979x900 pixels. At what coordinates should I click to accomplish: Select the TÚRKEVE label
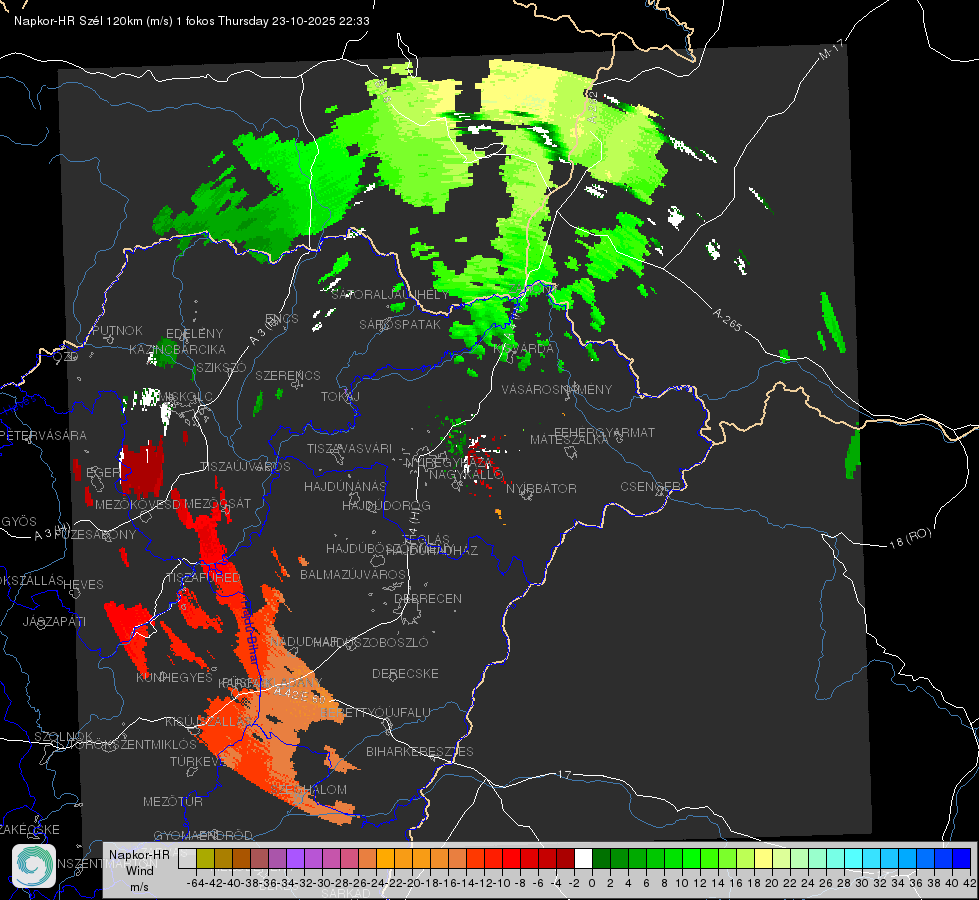(197, 761)
